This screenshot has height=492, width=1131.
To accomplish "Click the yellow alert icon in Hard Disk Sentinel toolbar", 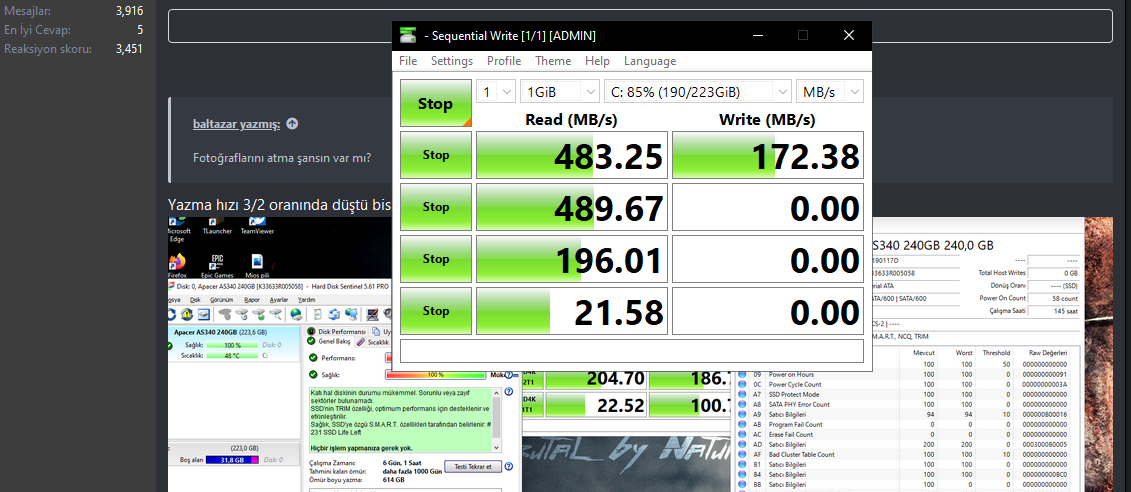I will point(186,314).
